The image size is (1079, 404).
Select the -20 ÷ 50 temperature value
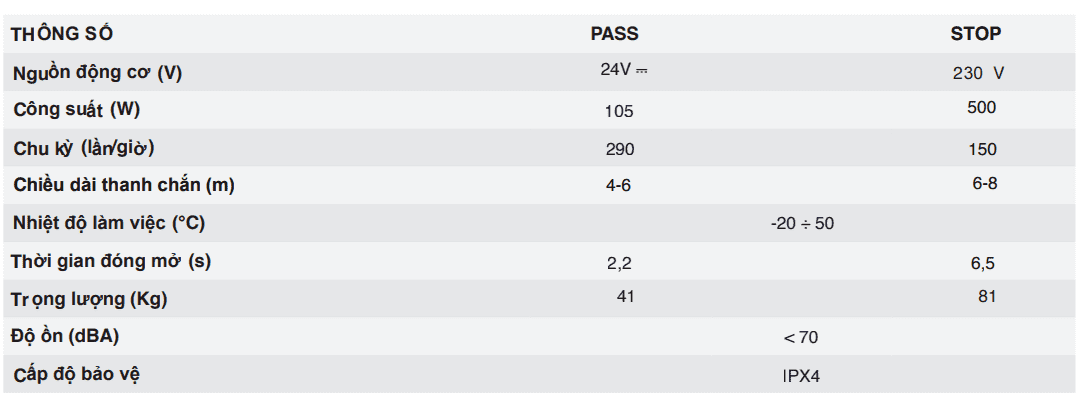point(802,223)
